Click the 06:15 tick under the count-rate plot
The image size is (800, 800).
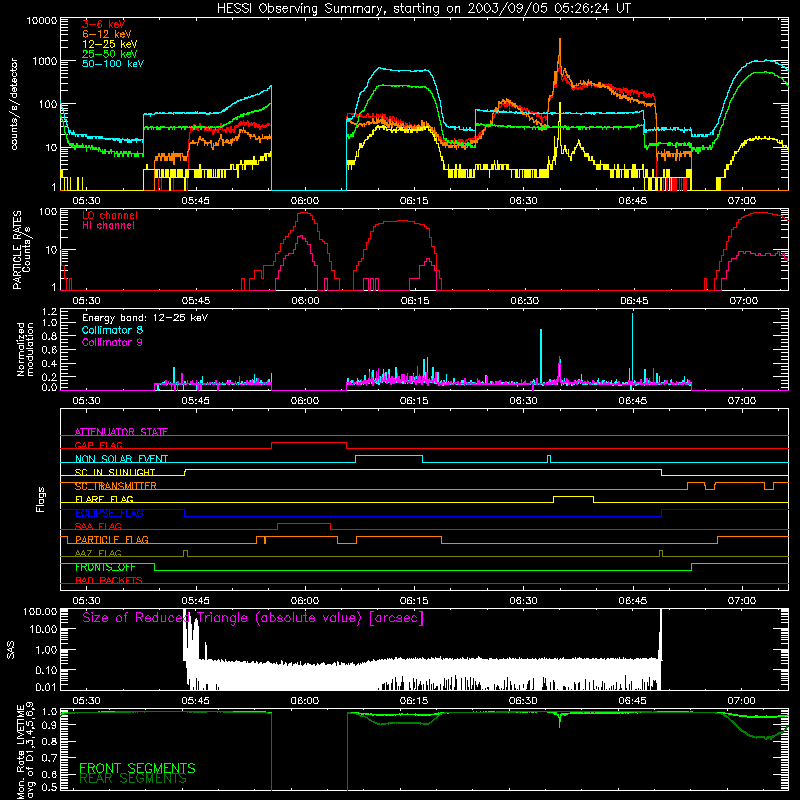414,201
